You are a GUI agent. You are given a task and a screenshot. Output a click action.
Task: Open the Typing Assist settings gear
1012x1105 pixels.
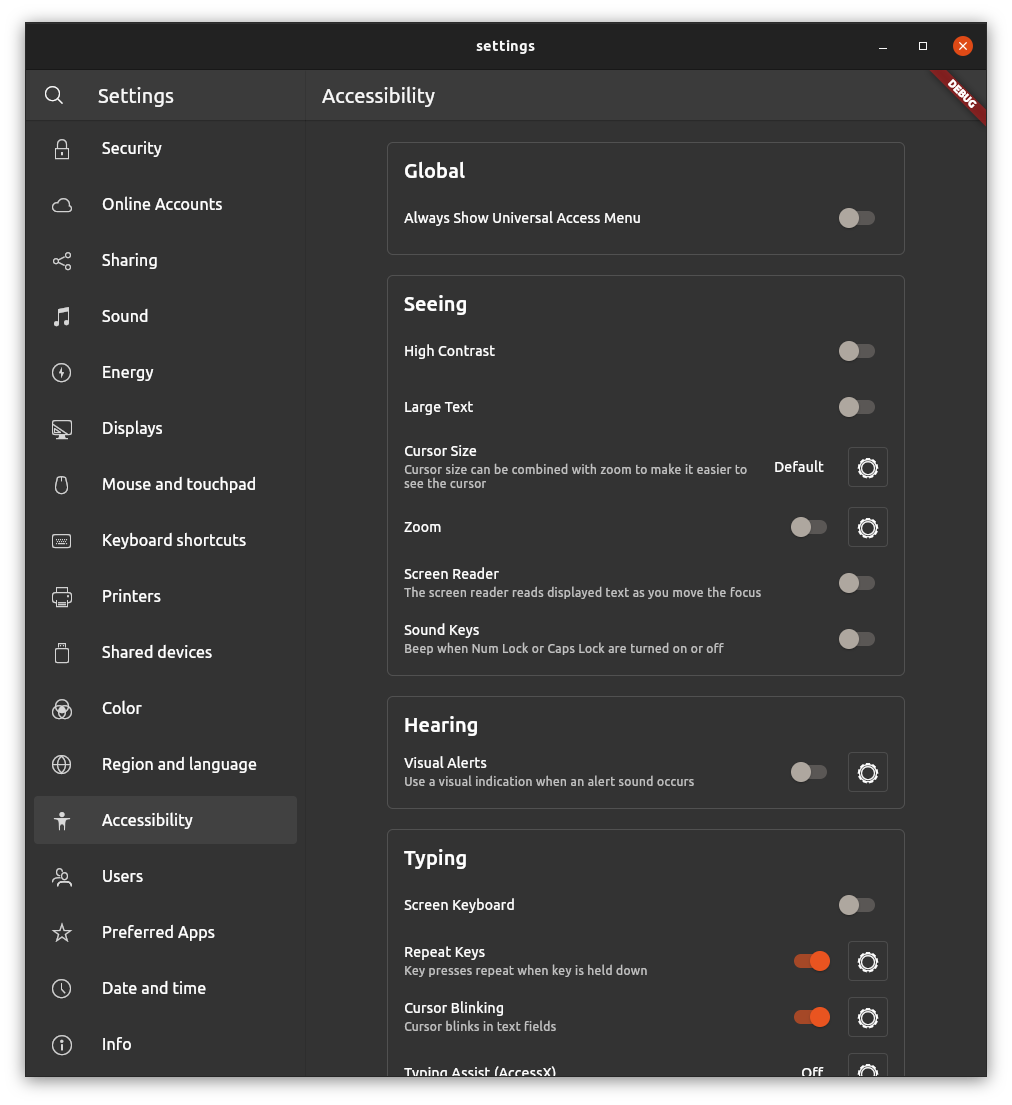point(867,1070)
